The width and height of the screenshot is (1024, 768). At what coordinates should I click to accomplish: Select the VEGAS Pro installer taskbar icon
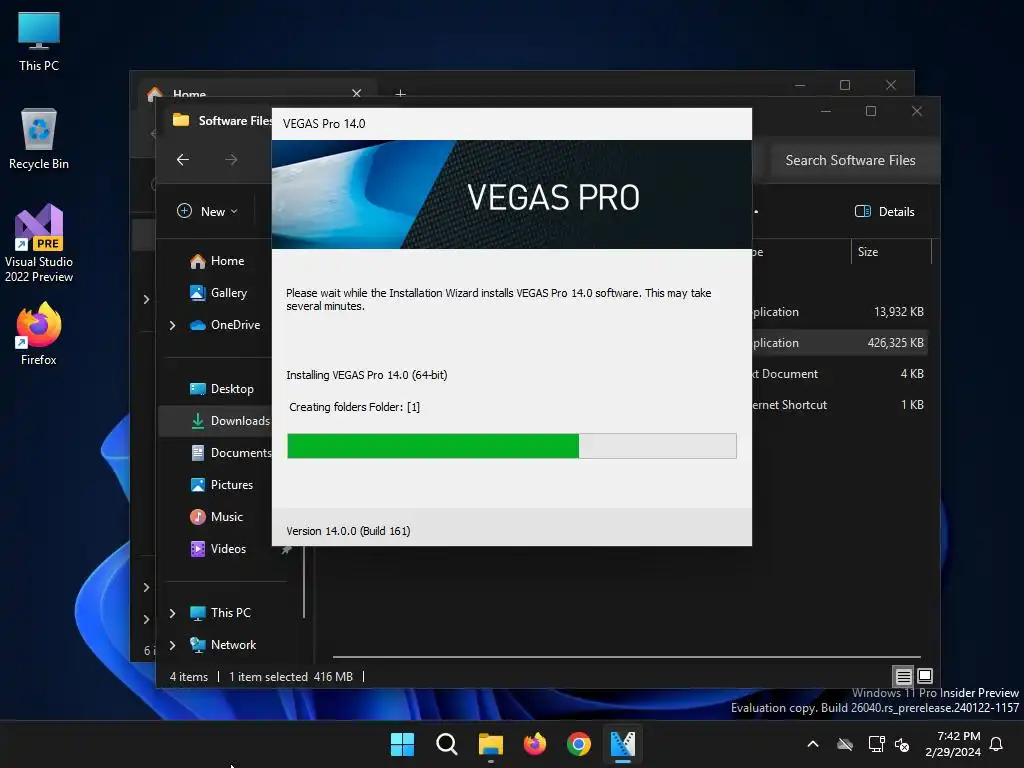[622, 744]
